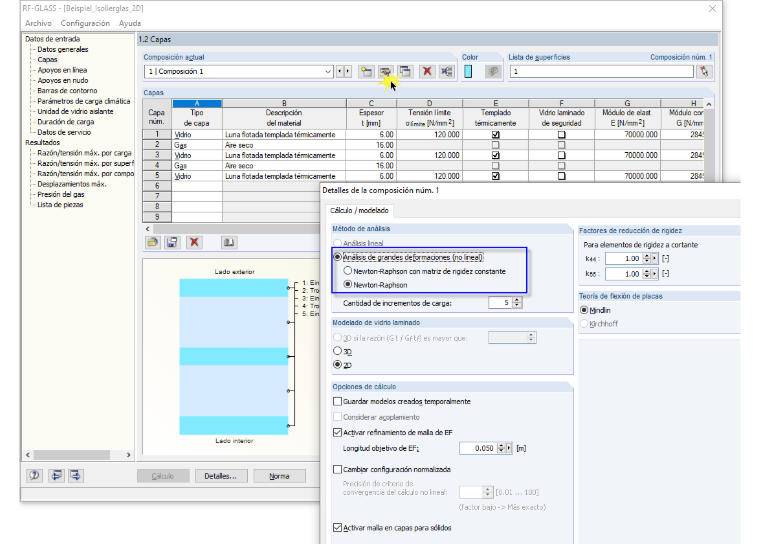Enable Cambiar configuración normalizada checkbox

click(337, 469)
